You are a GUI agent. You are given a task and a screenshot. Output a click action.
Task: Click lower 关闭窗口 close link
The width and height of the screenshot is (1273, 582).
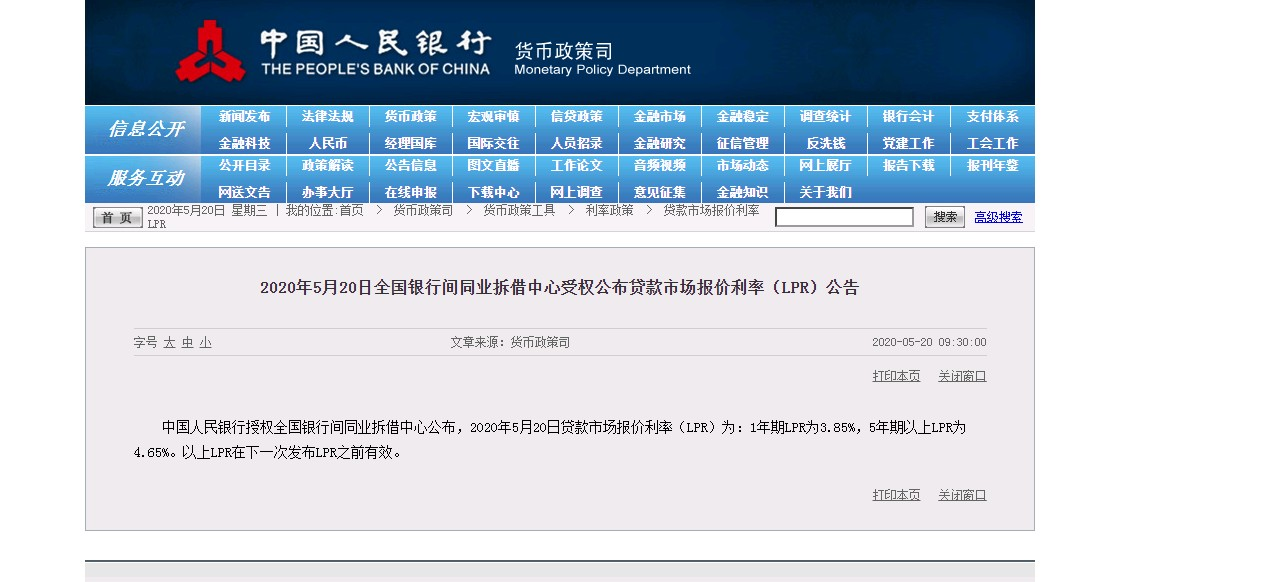coord(962,495)
